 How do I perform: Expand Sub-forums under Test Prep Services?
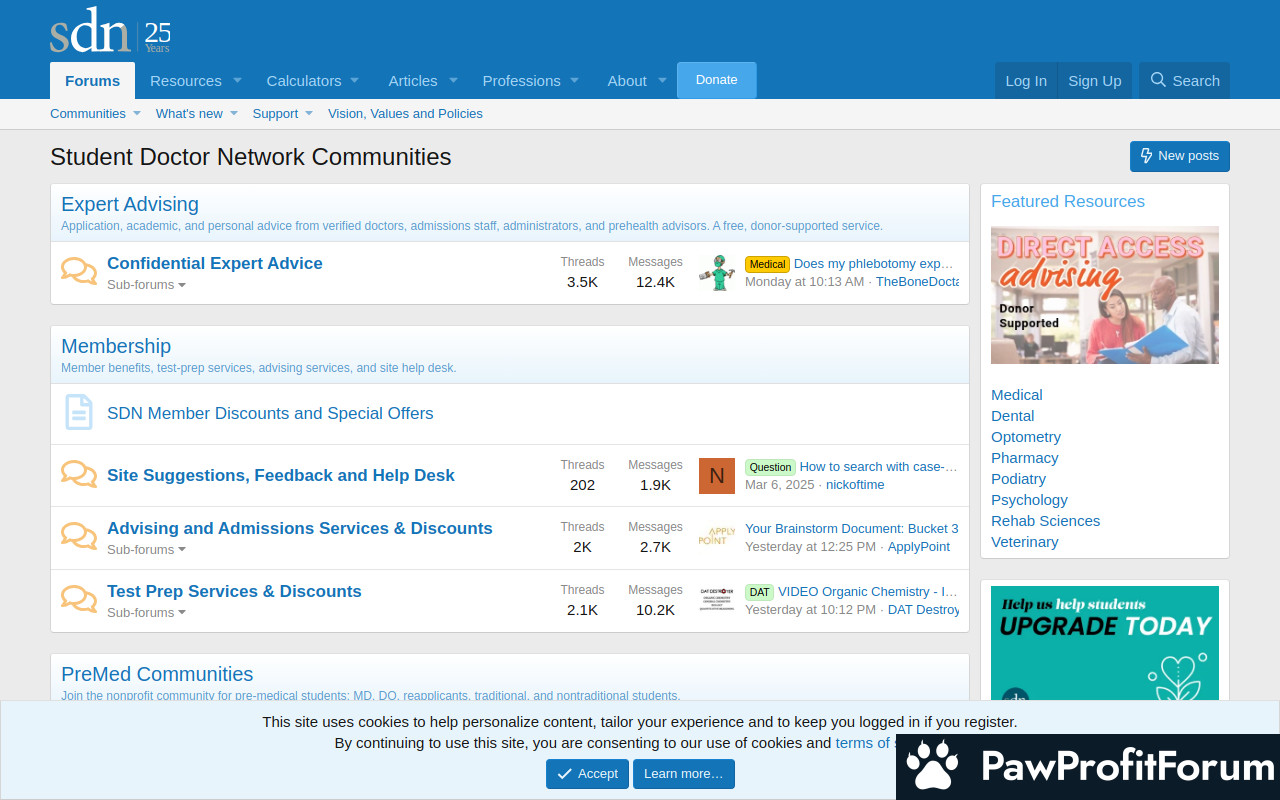[146, 613]
